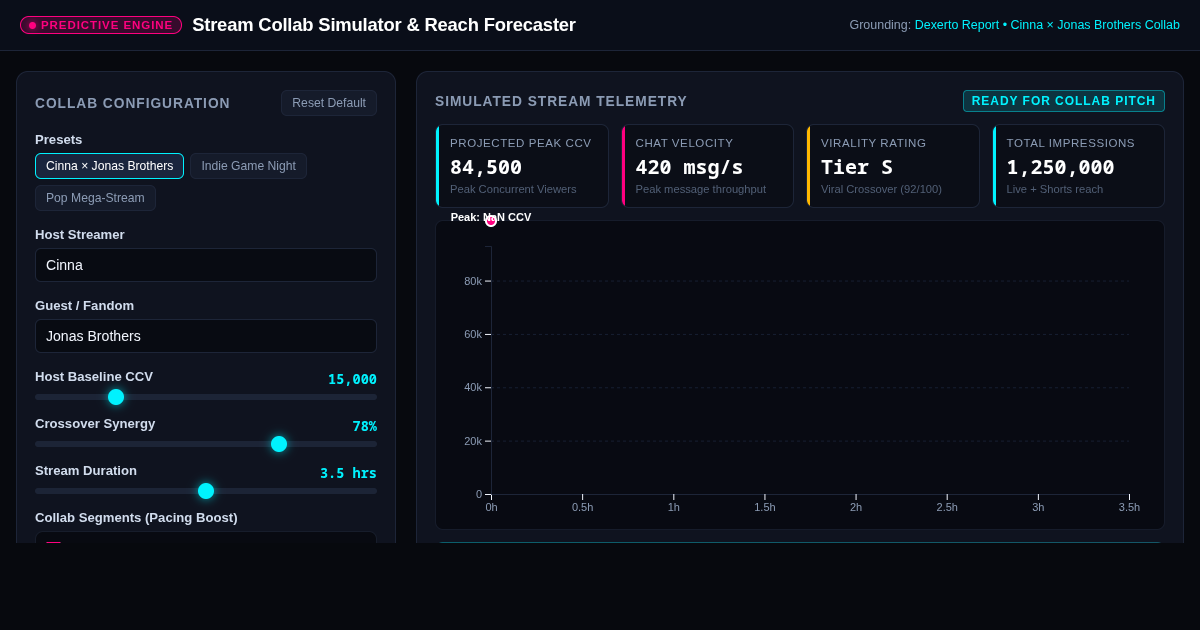Viewport: 1200px width, 630px height.
Task: Apply the Pop Mega-Stream preset
Action: click(95, 198)
